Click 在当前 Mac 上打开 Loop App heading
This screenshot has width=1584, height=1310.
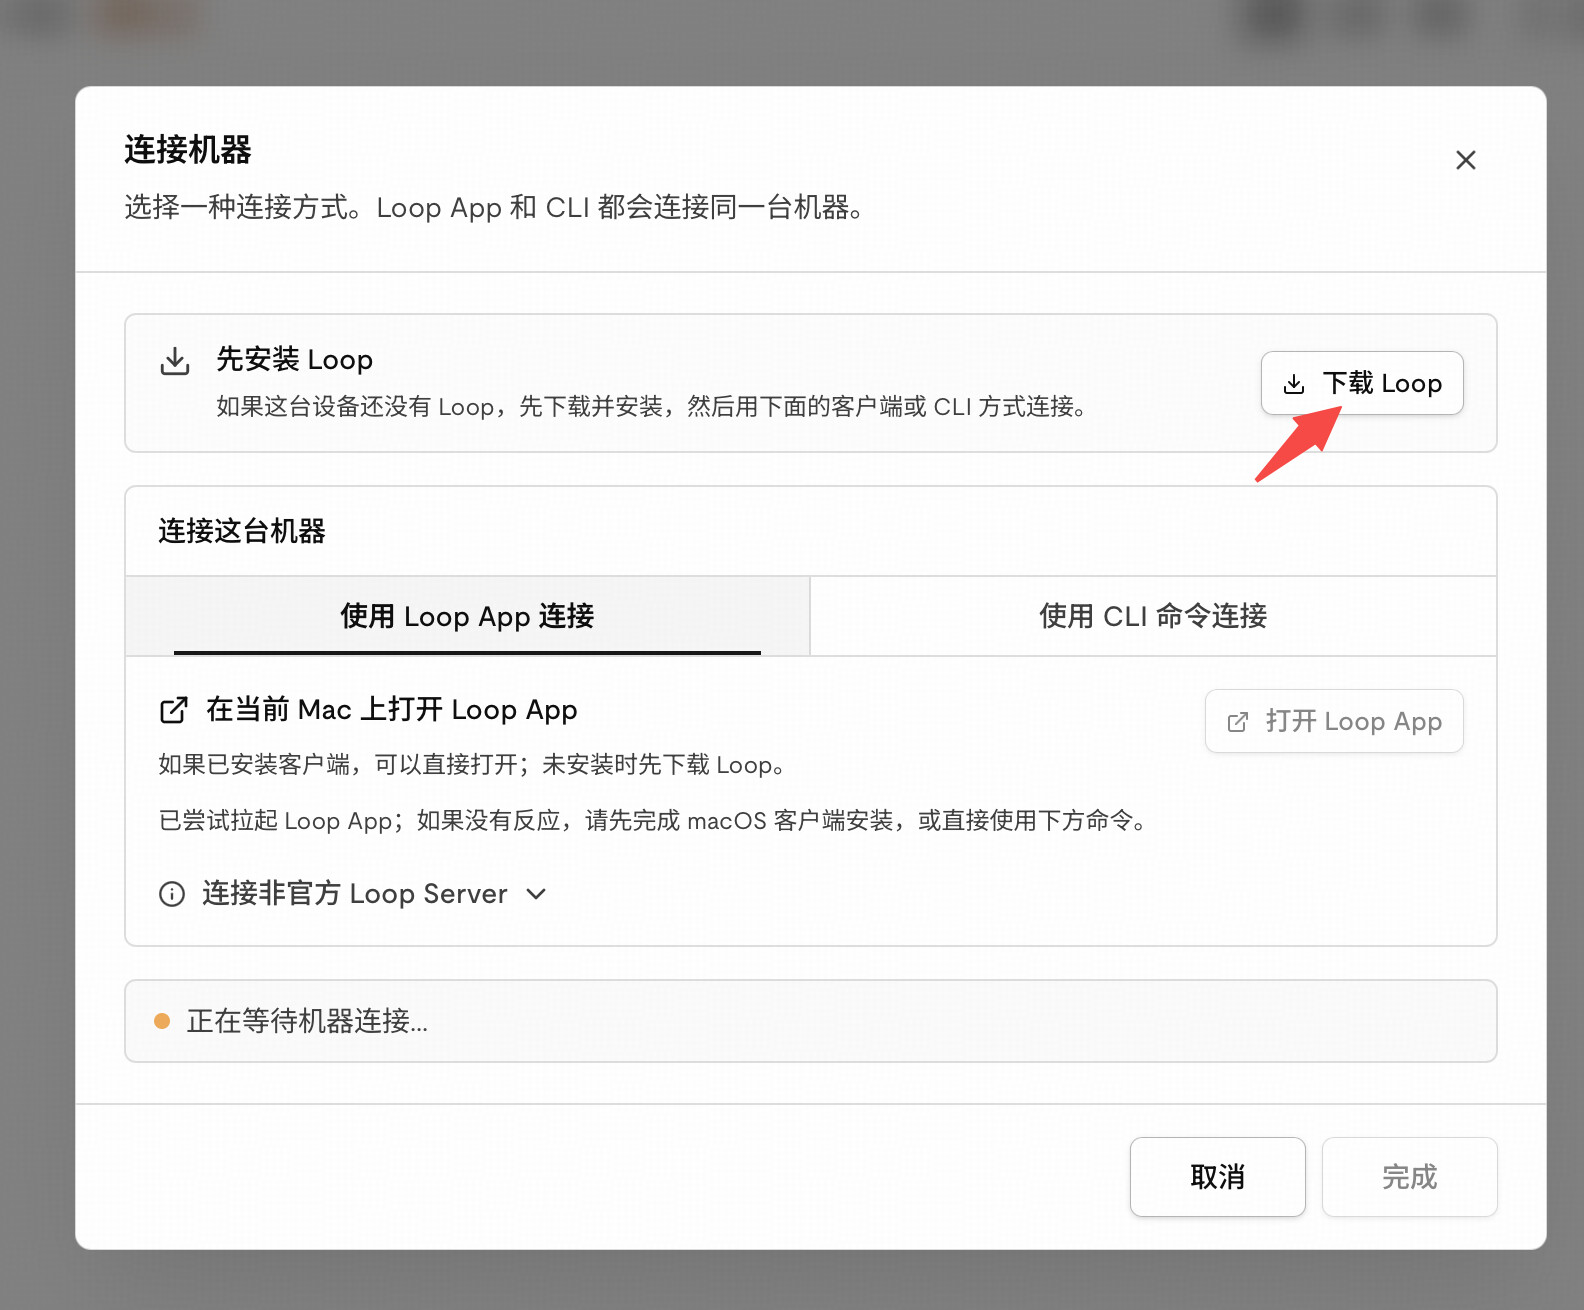392,710
